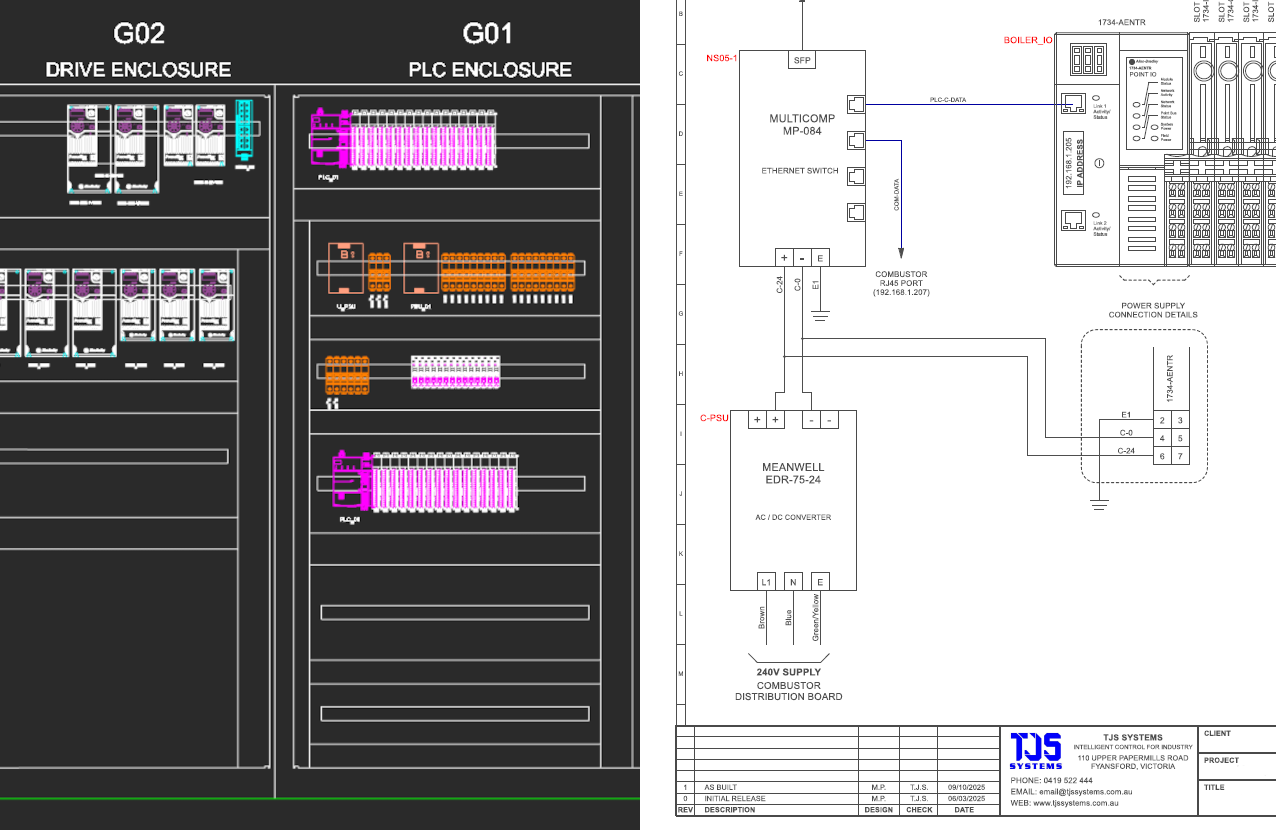This screenshot has height=830, width=1276.
Task: Select the cyan module in the G02 drive enclosure
Action: click(245, 131)
